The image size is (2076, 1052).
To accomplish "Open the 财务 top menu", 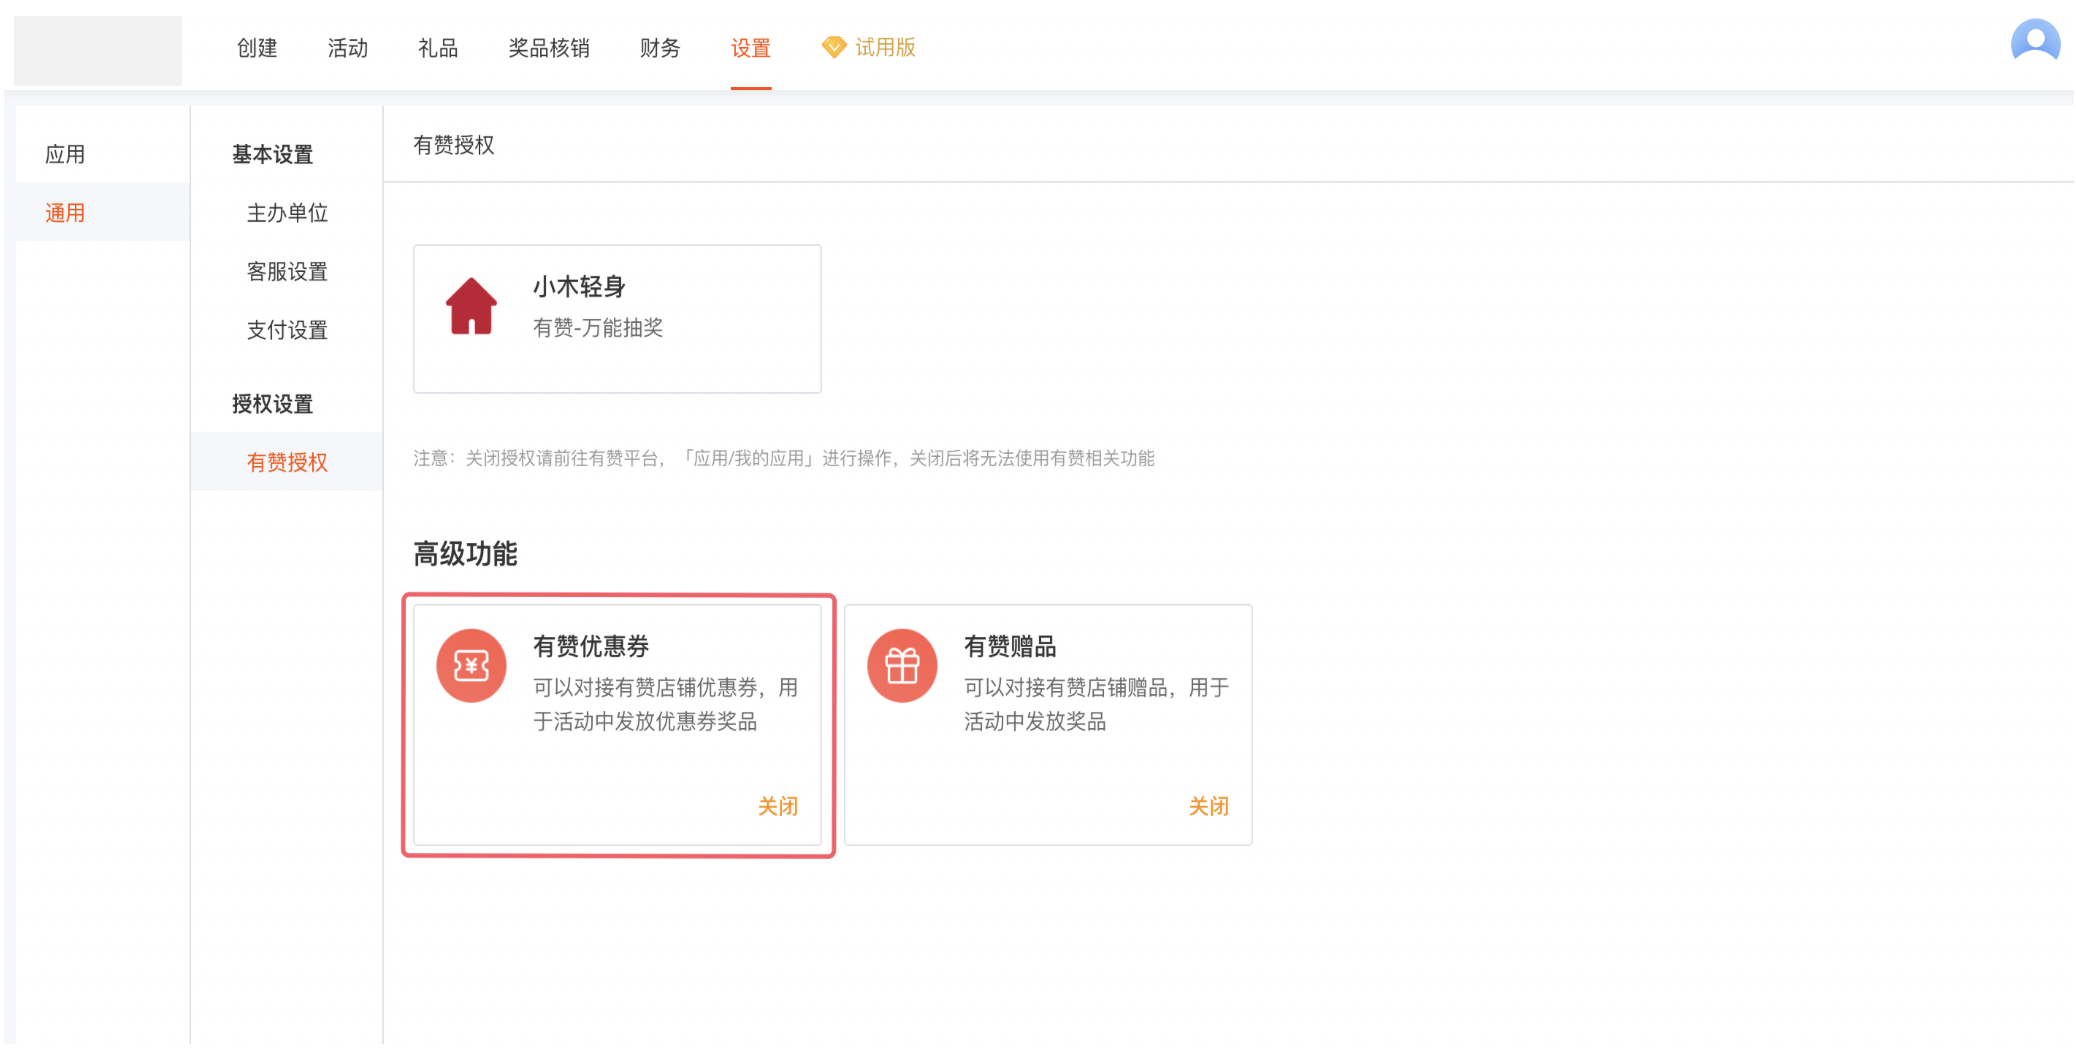I will coord(660,47).
